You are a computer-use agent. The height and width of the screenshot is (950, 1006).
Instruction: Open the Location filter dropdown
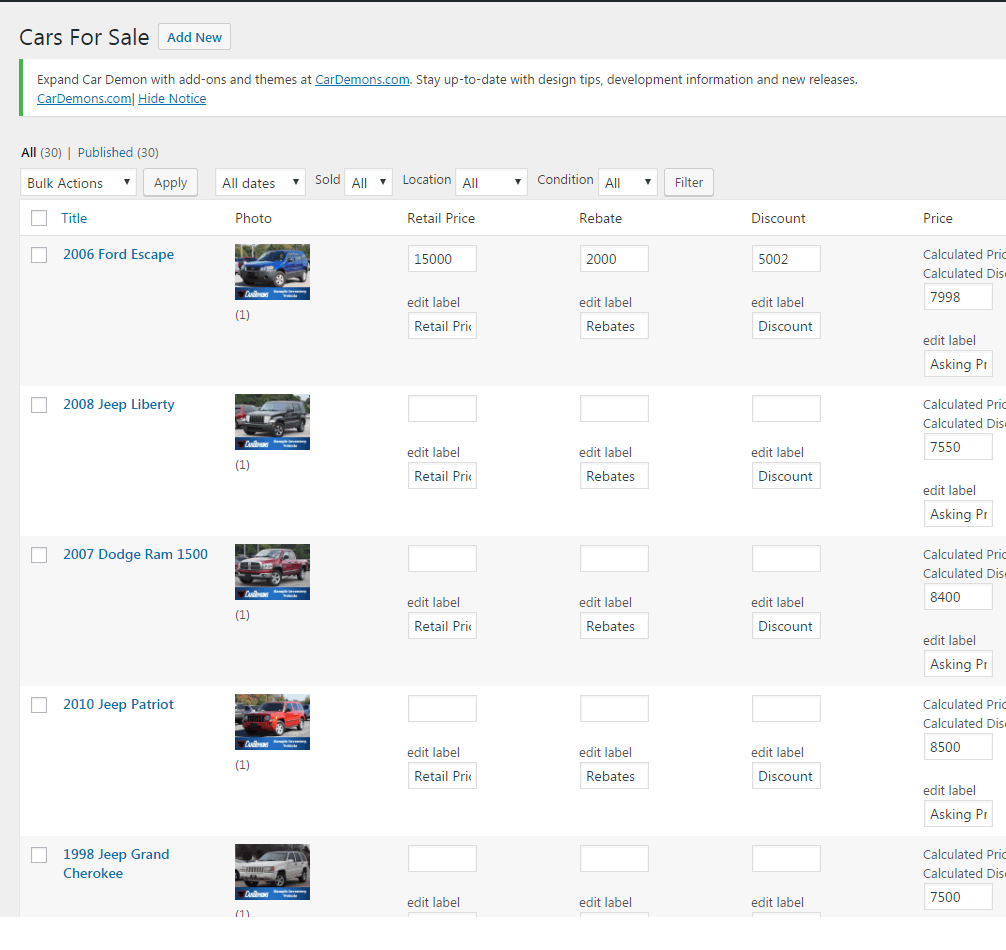coord(491,183)
